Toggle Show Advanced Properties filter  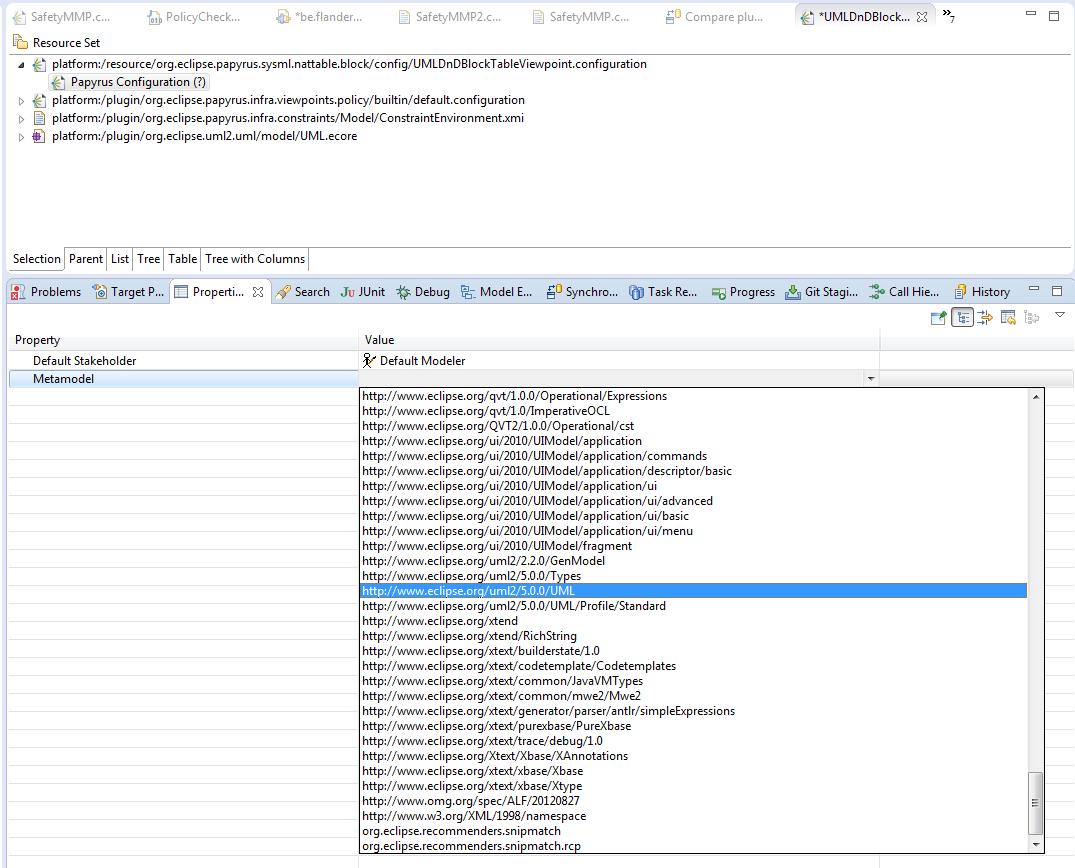click(x=985, y=317)
